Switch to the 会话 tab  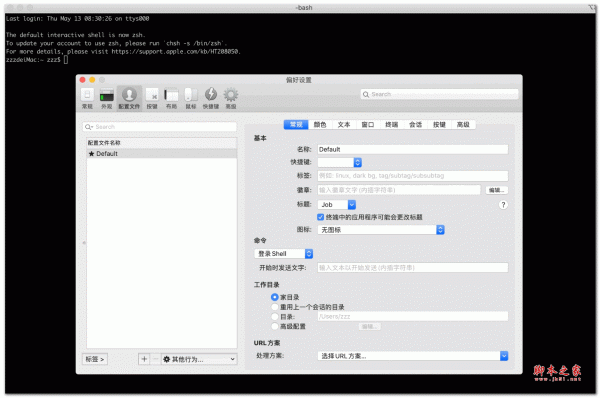(x=415, y=124)
